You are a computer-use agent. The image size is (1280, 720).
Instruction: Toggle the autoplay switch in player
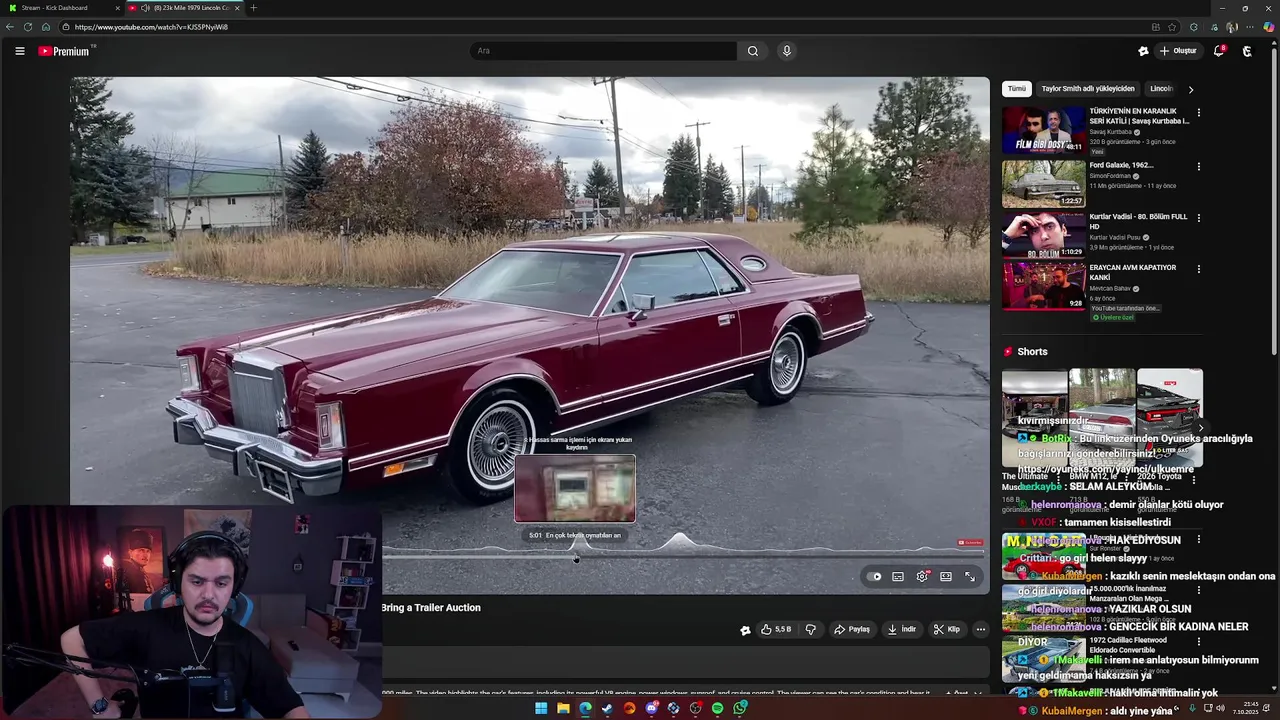point(875,577)
